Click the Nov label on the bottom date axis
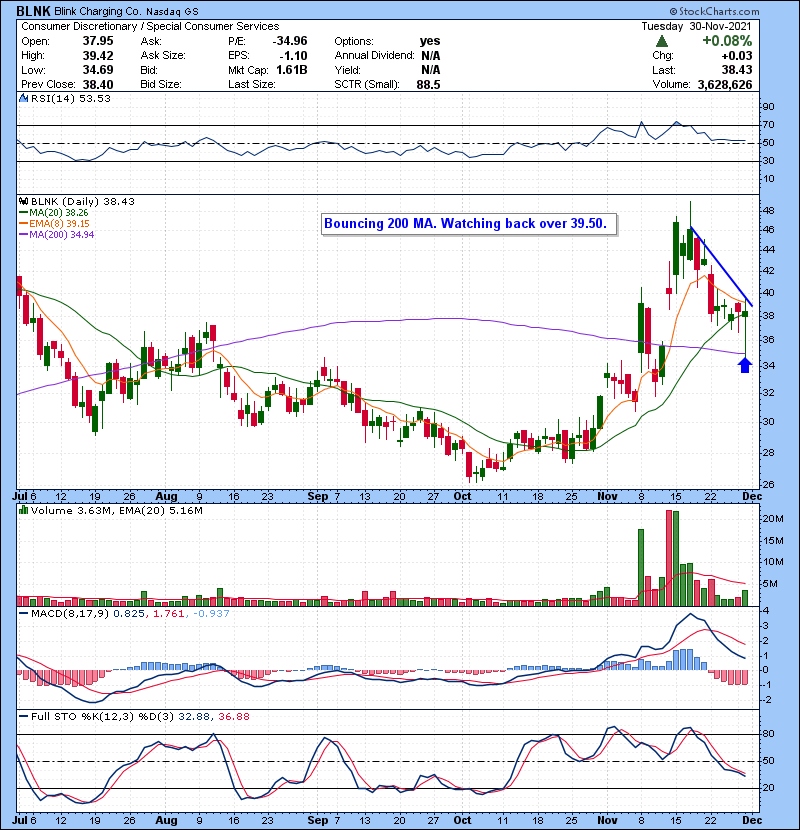This screenshot has height=830, width=800. [x=607, y=820]
